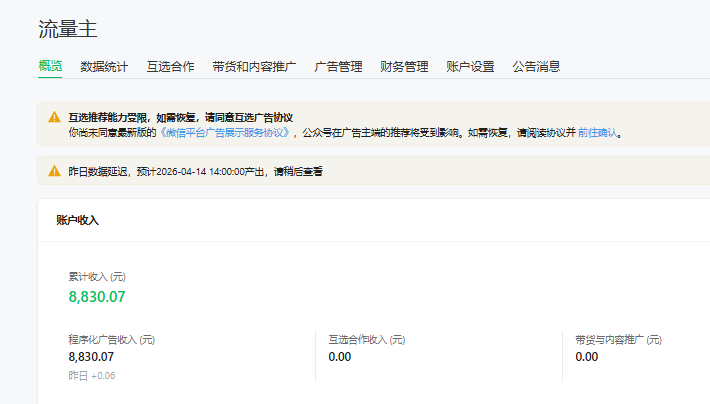Click the 累计收入 (元) label
The width and height of the screenshot is (710, 404).
[97, 277]
